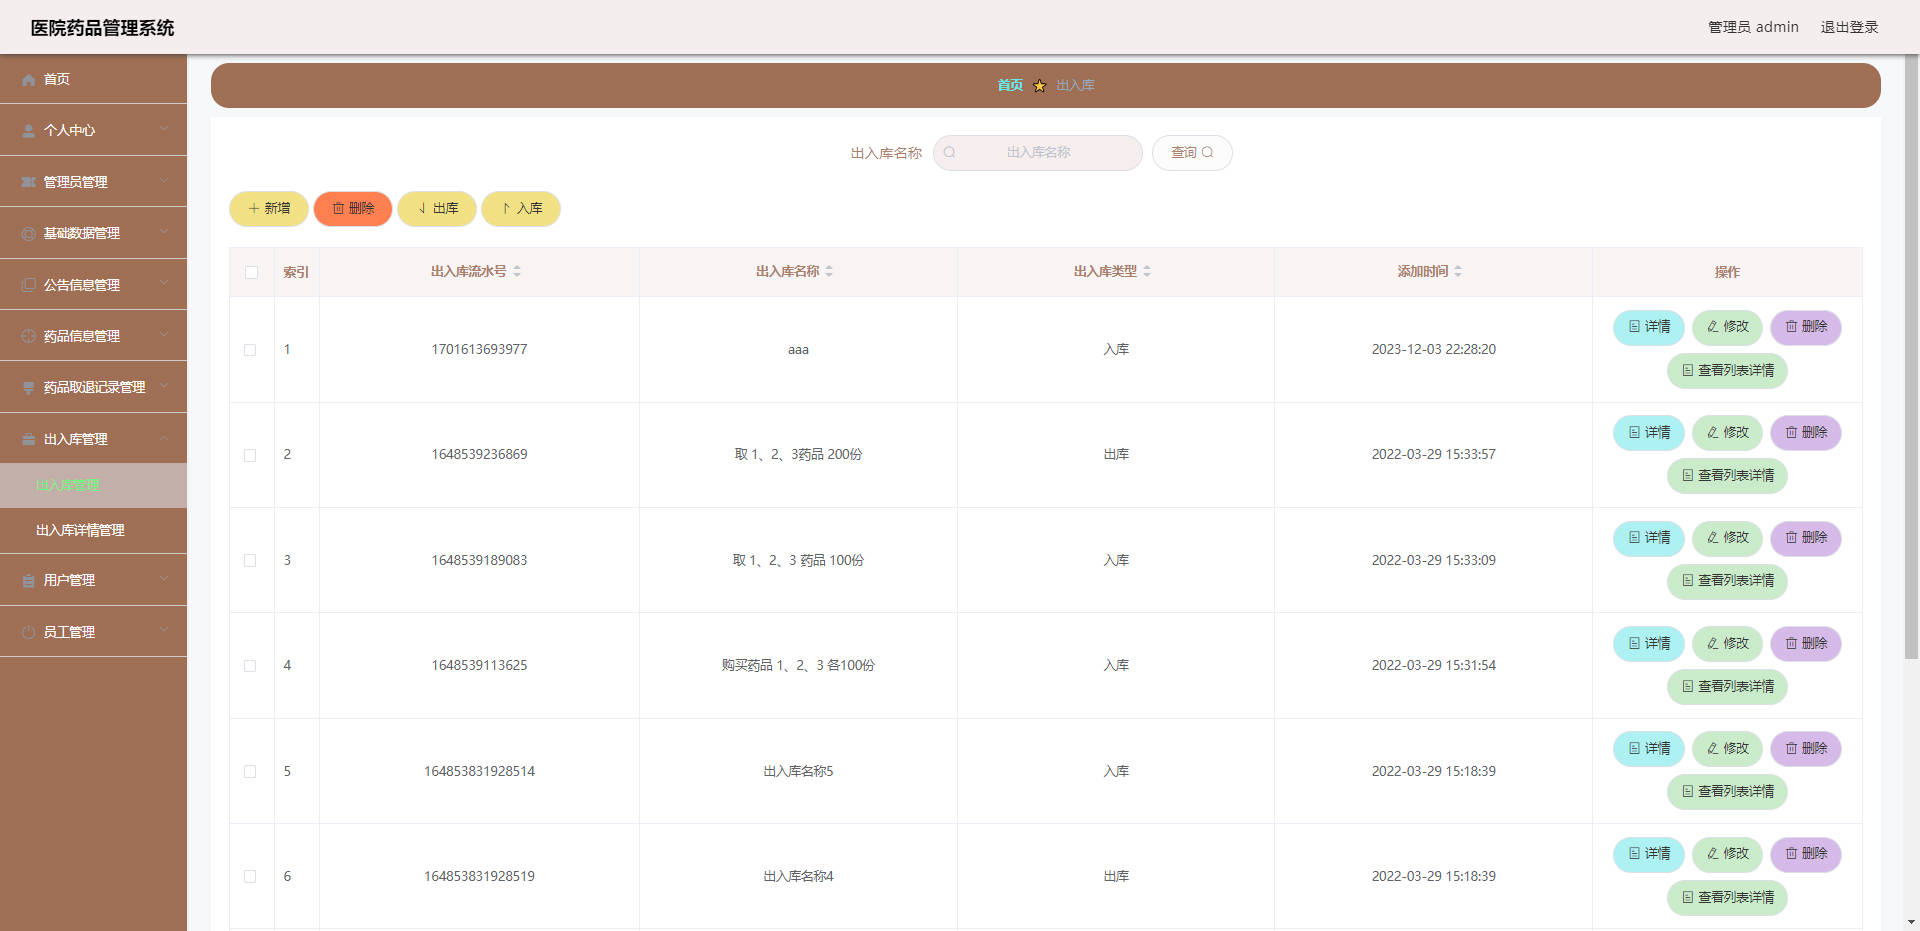
Task: Check the checkbox for row 6
Action: [250, 877]
